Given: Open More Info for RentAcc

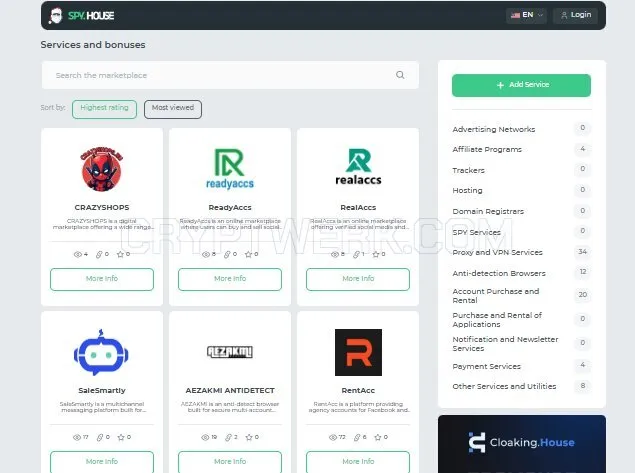Looking at the screenshot, I should click(x=358, y=462).
